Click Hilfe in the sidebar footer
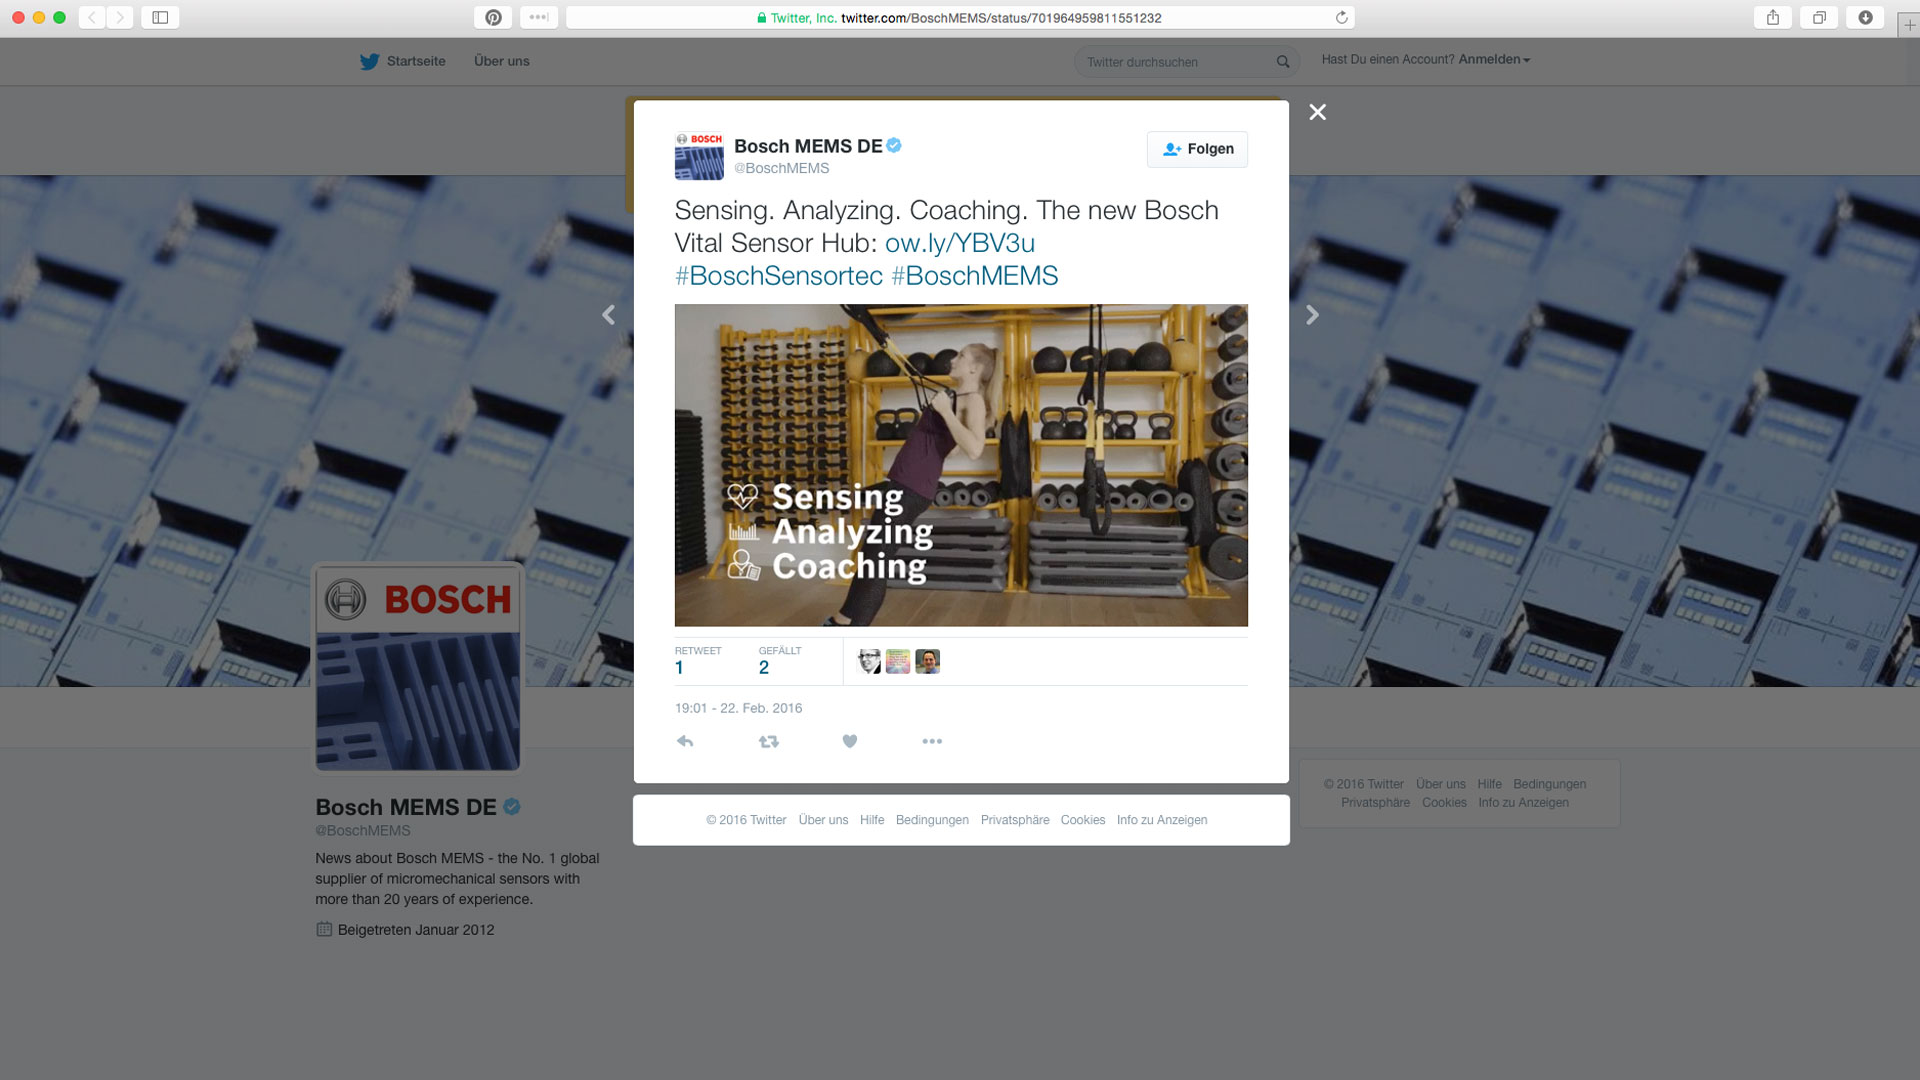1920x1080 pixels. point(1489,784)
